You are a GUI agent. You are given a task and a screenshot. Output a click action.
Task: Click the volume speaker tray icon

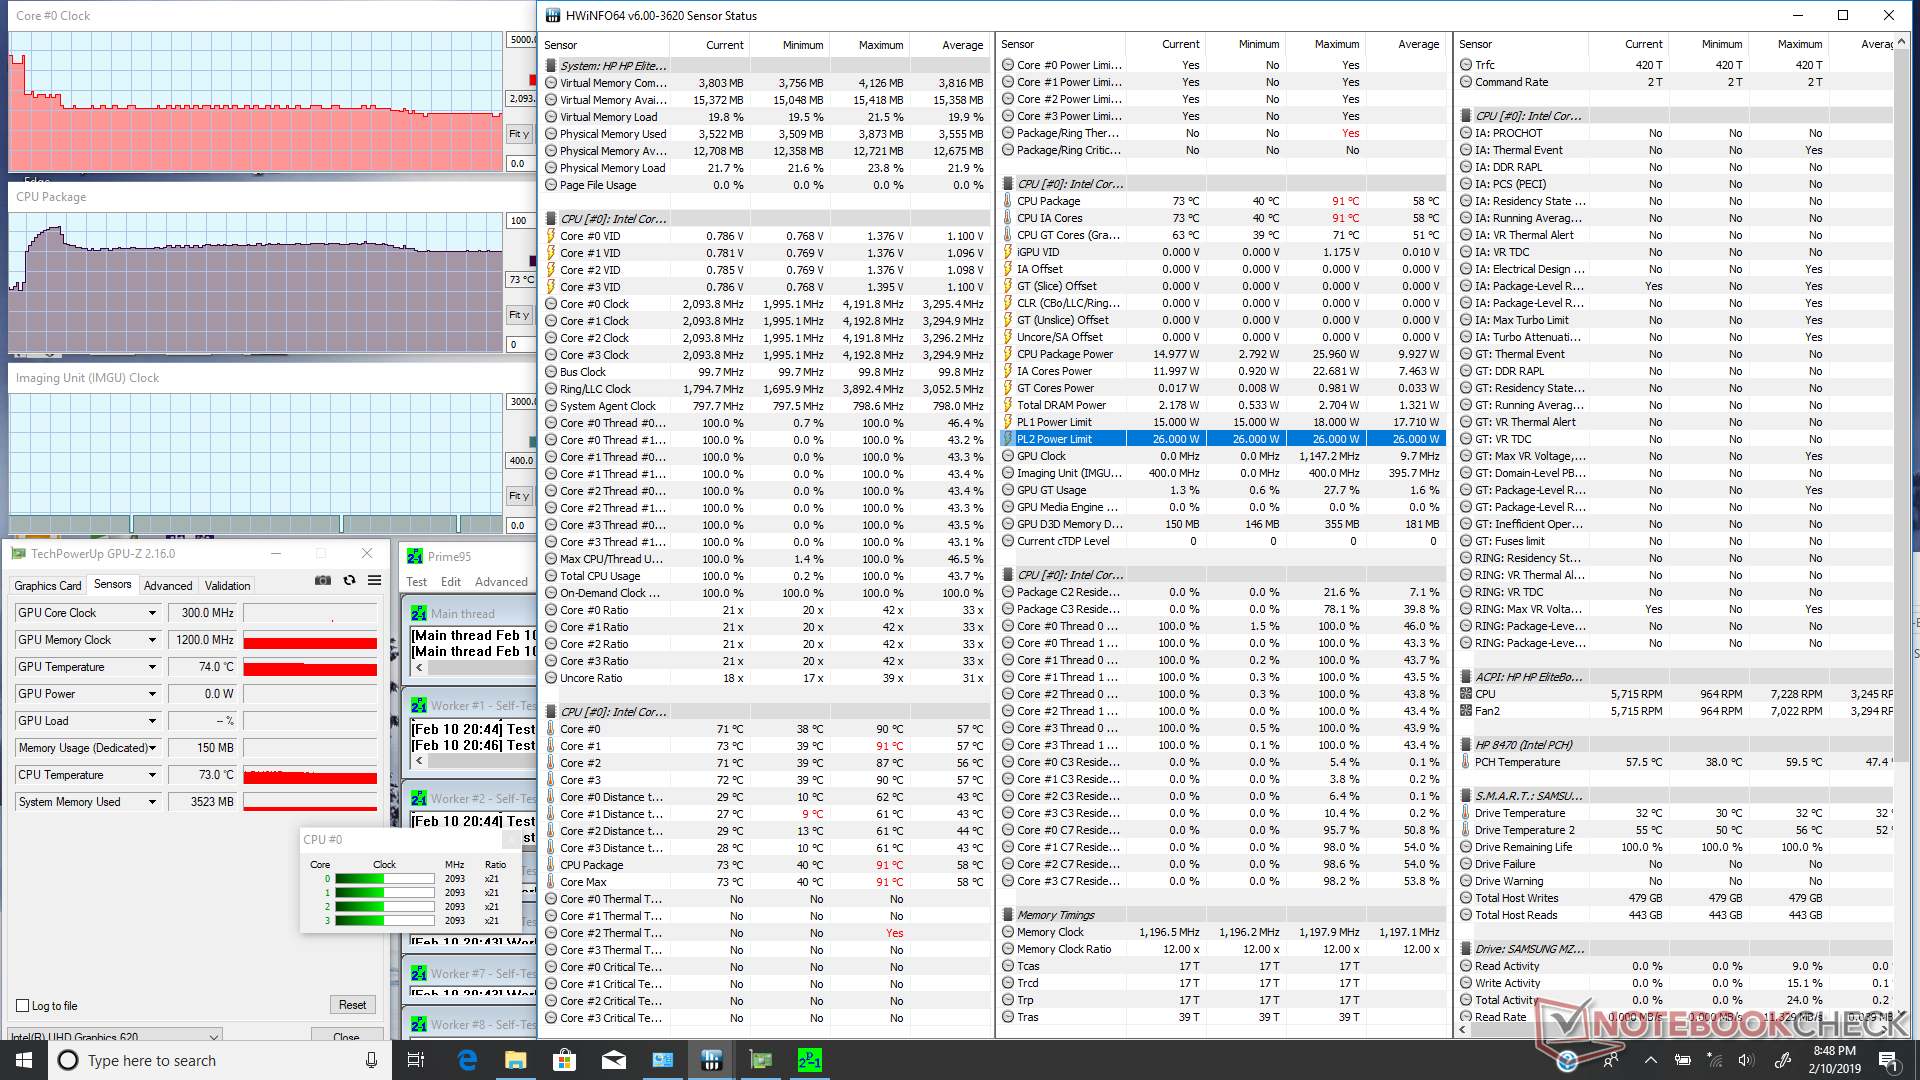(1747, 1060)
